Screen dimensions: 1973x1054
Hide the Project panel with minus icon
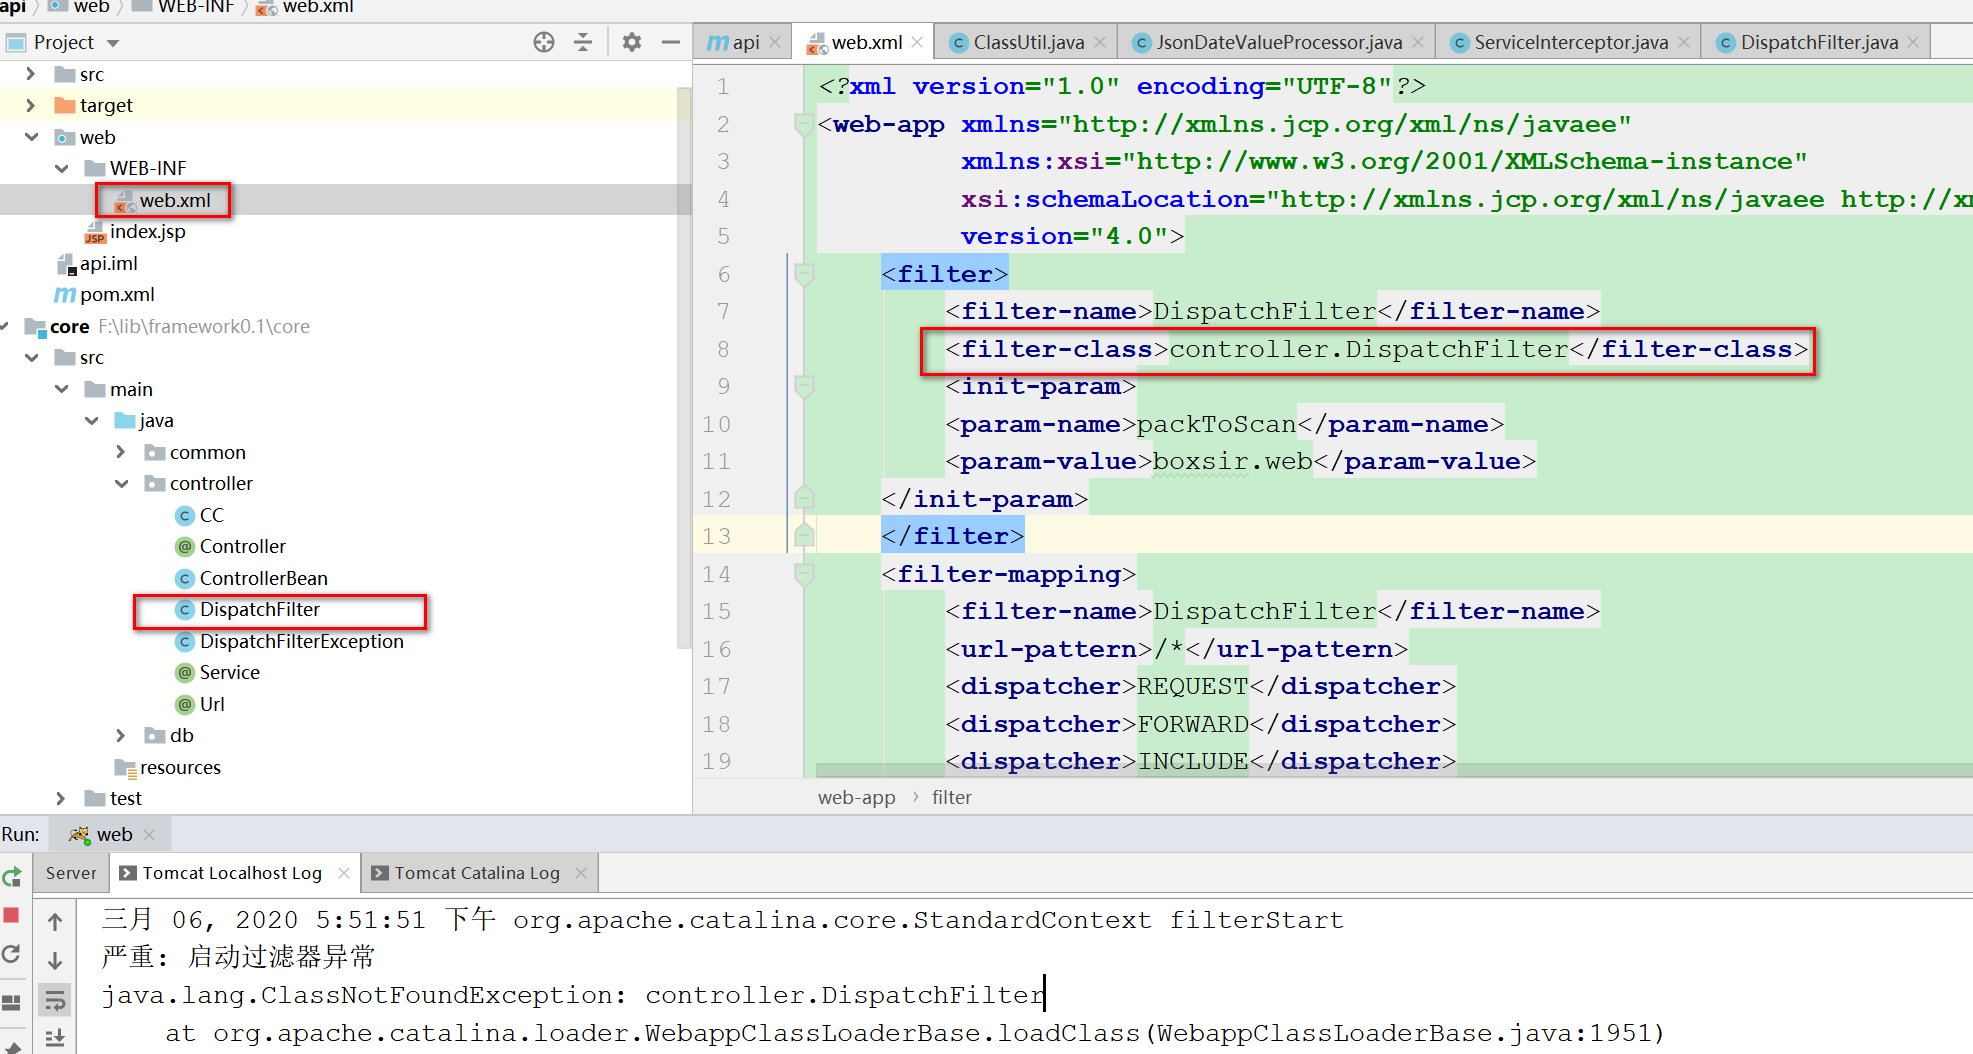tap(670, 42)
